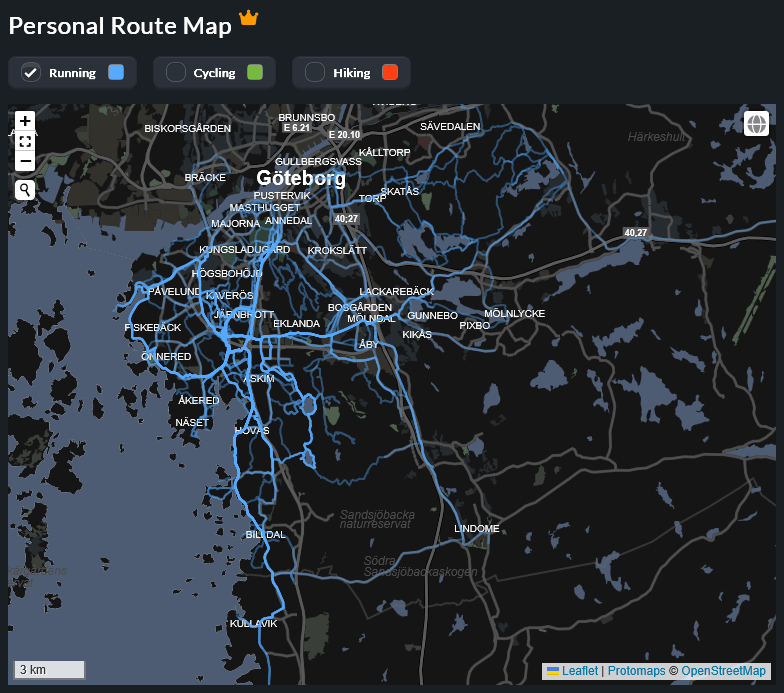Enable the Hiking checkbox
Screen dimensions: 784x693
coord(314,72)
